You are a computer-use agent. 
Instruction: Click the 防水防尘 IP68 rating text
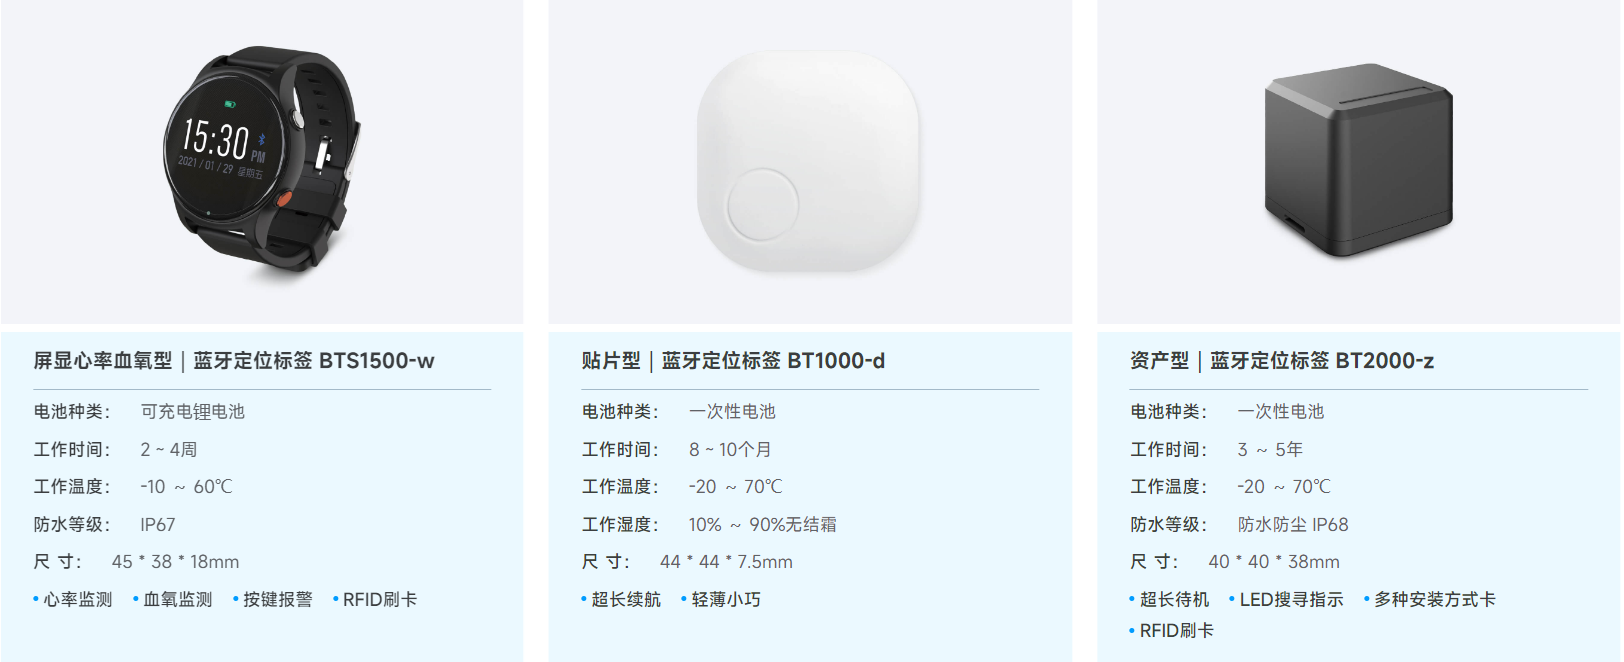pos(1293,525)
